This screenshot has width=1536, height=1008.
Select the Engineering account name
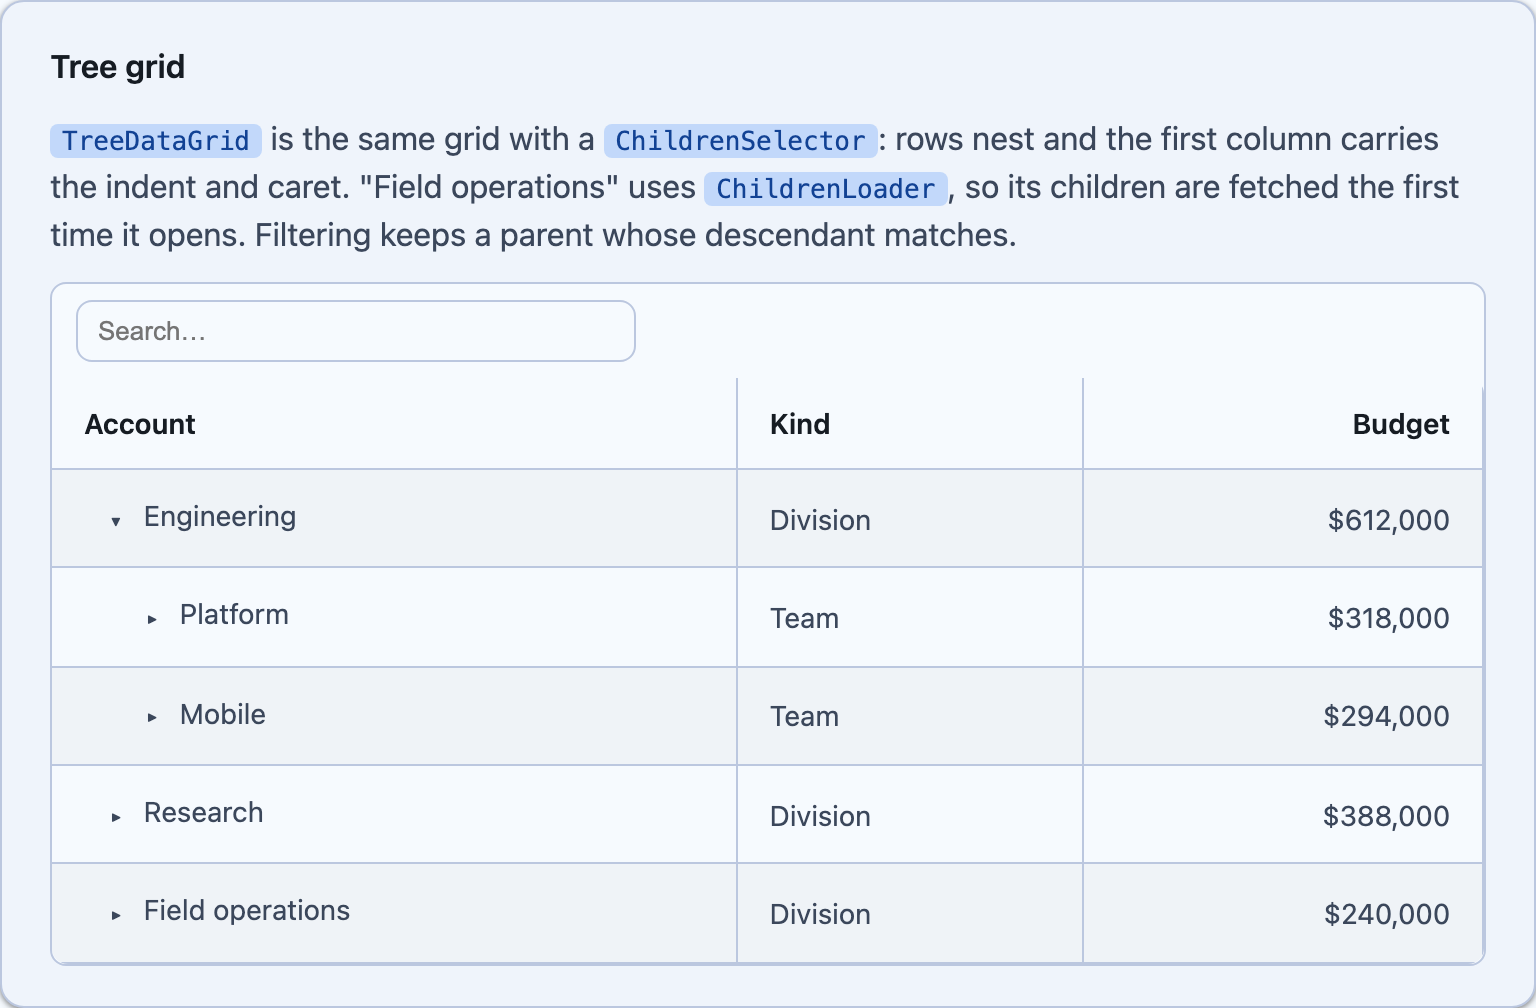click(x=220, y=517)
